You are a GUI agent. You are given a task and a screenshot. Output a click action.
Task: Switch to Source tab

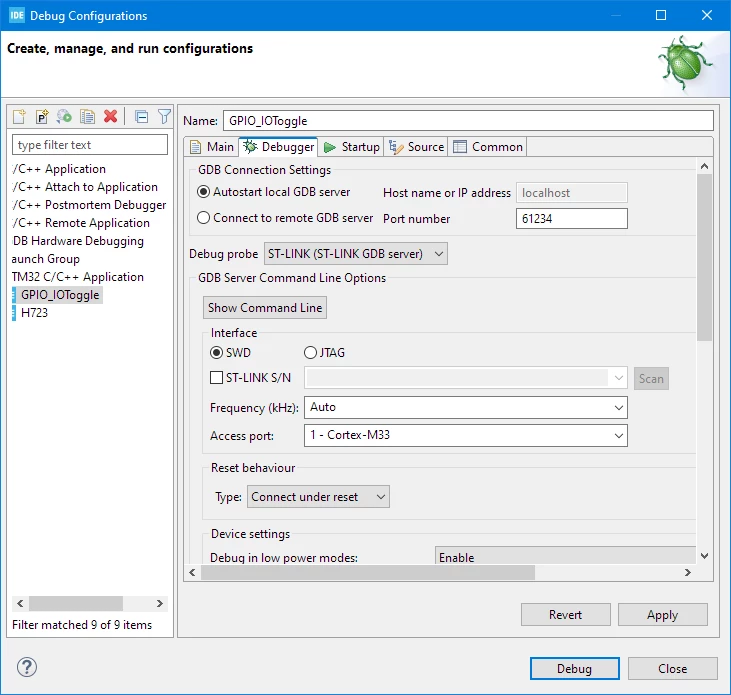[x=416, y=147]
